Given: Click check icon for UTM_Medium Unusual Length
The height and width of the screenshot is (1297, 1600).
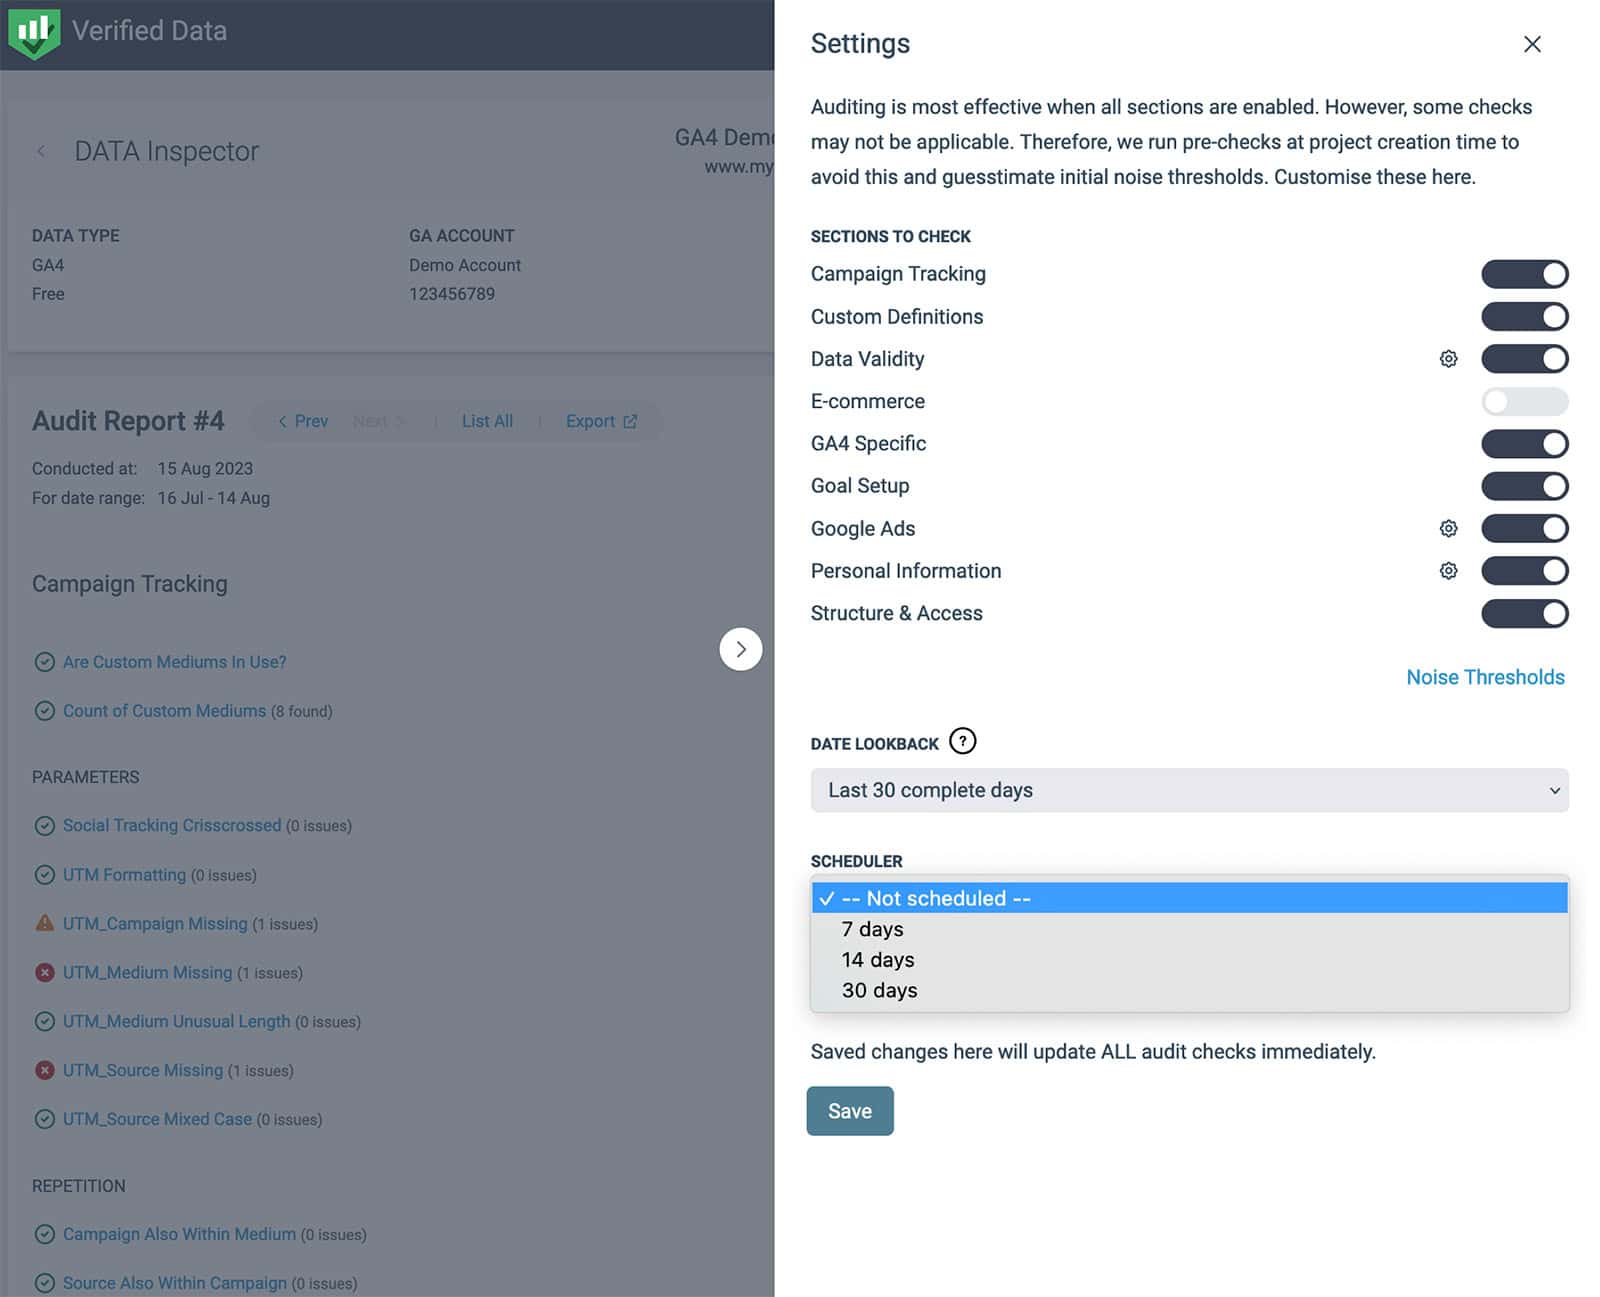Looking at the screenshot, I should pos(45,1021).
